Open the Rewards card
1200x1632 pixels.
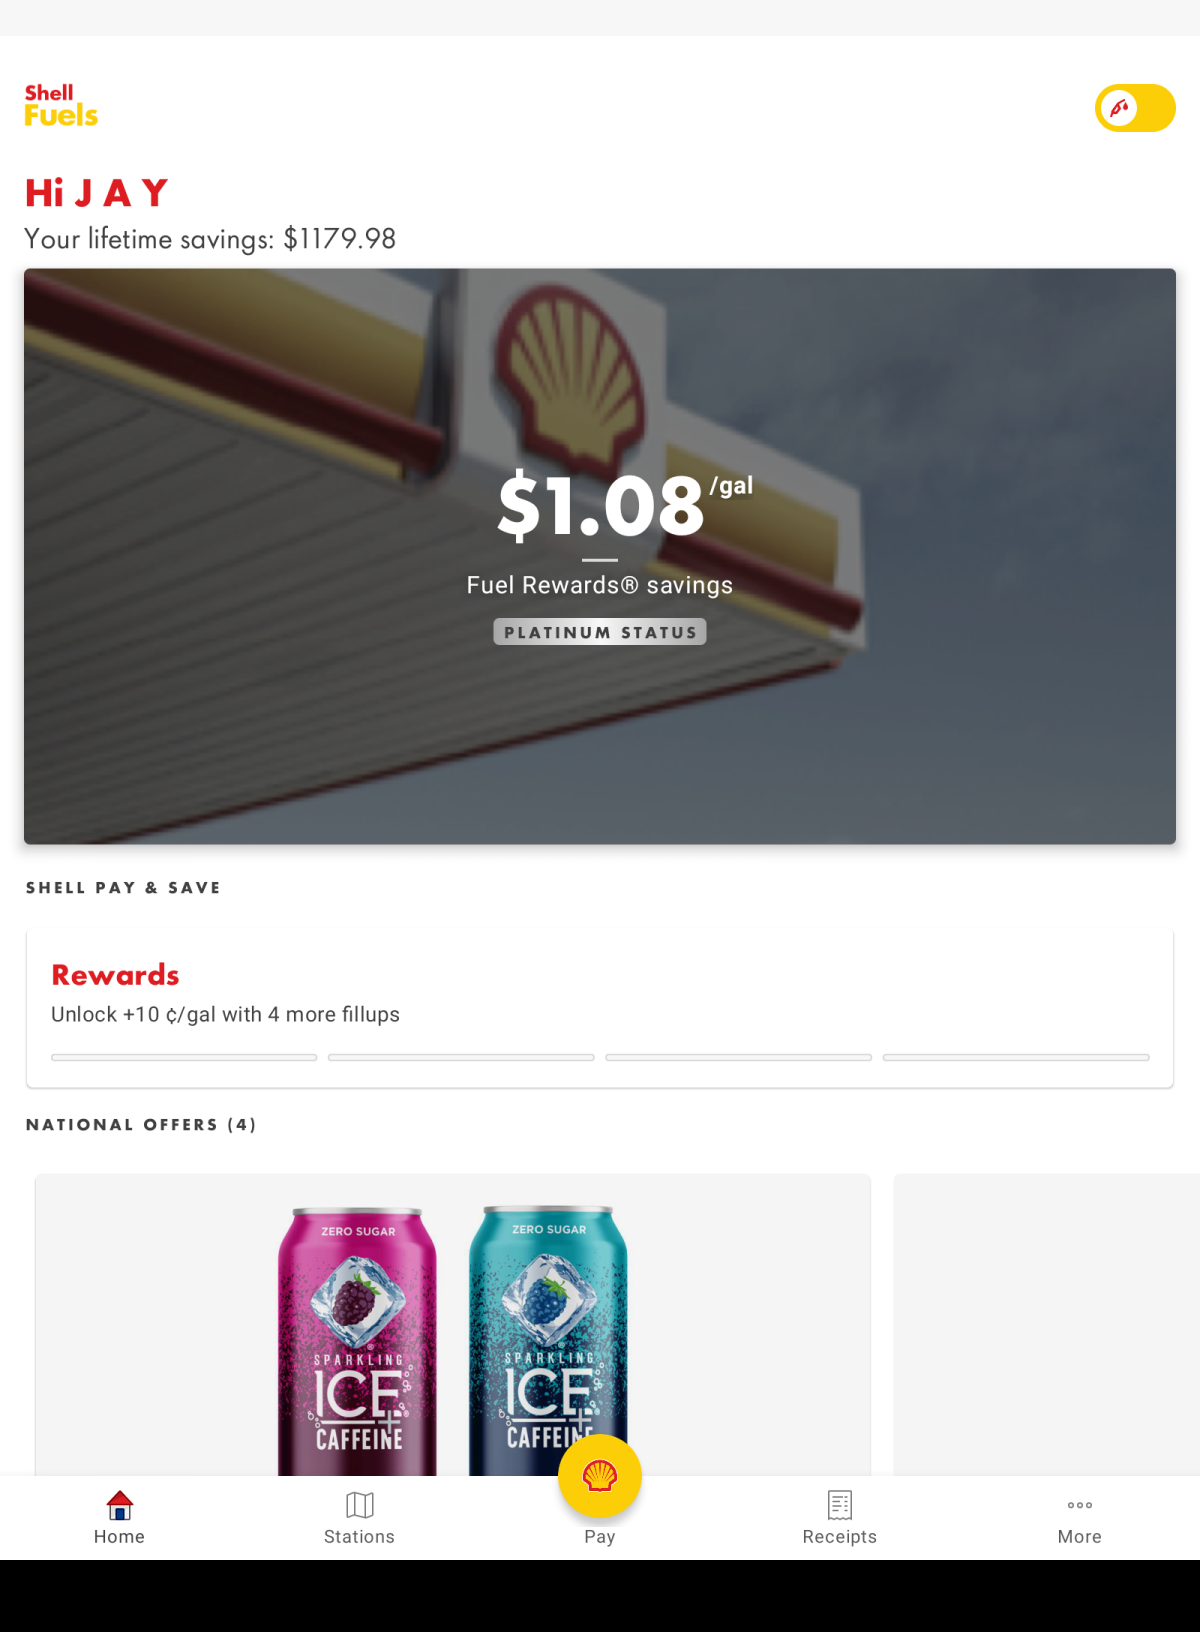tap(600, 1009)
